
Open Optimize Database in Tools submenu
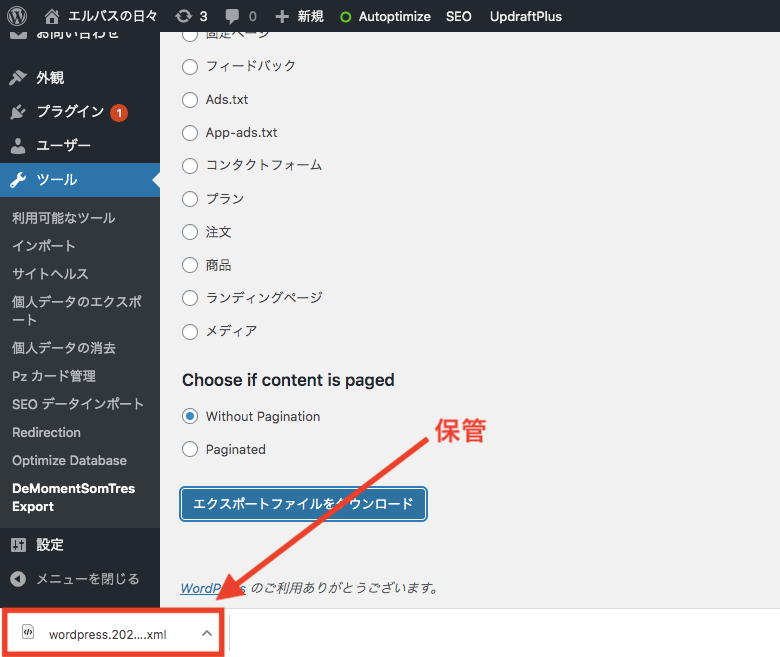tap(69, 461)
